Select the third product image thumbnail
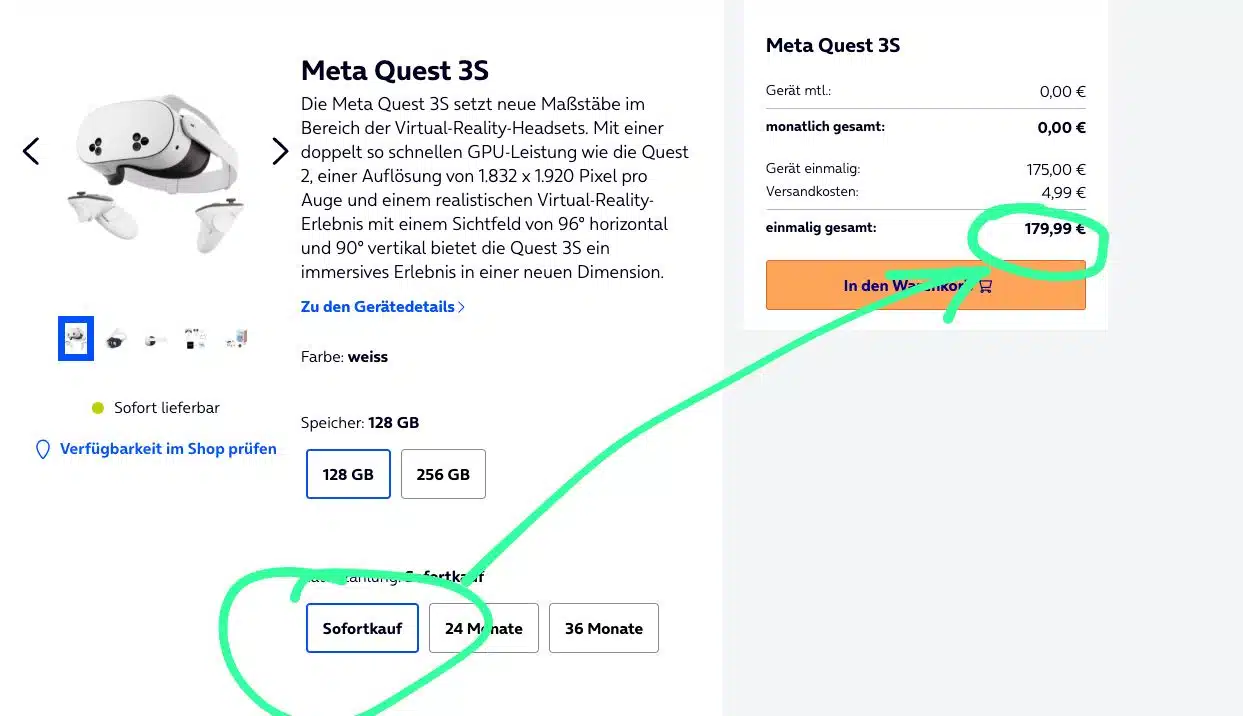 156,339
